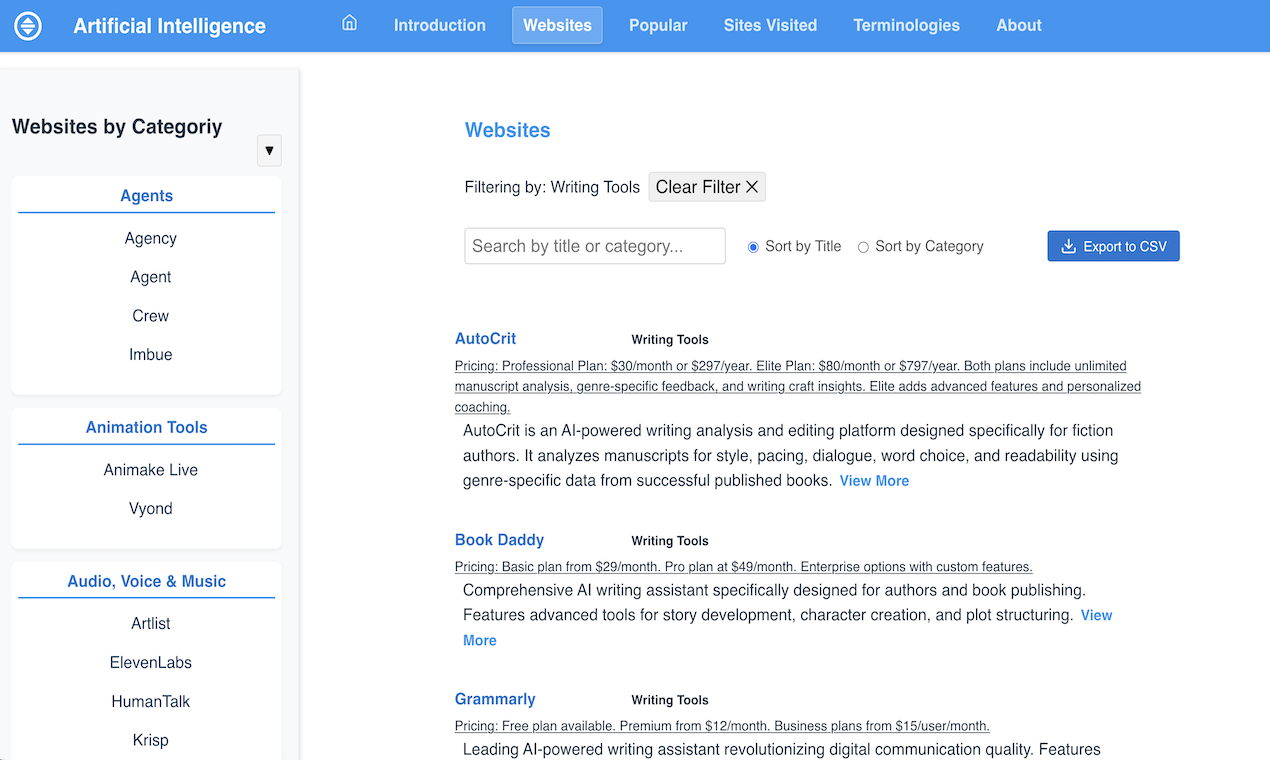Open the AutoCrit website link
The height and width of the screenshot is (760, 1270).
pyautogui.click(x=485, y=339)
